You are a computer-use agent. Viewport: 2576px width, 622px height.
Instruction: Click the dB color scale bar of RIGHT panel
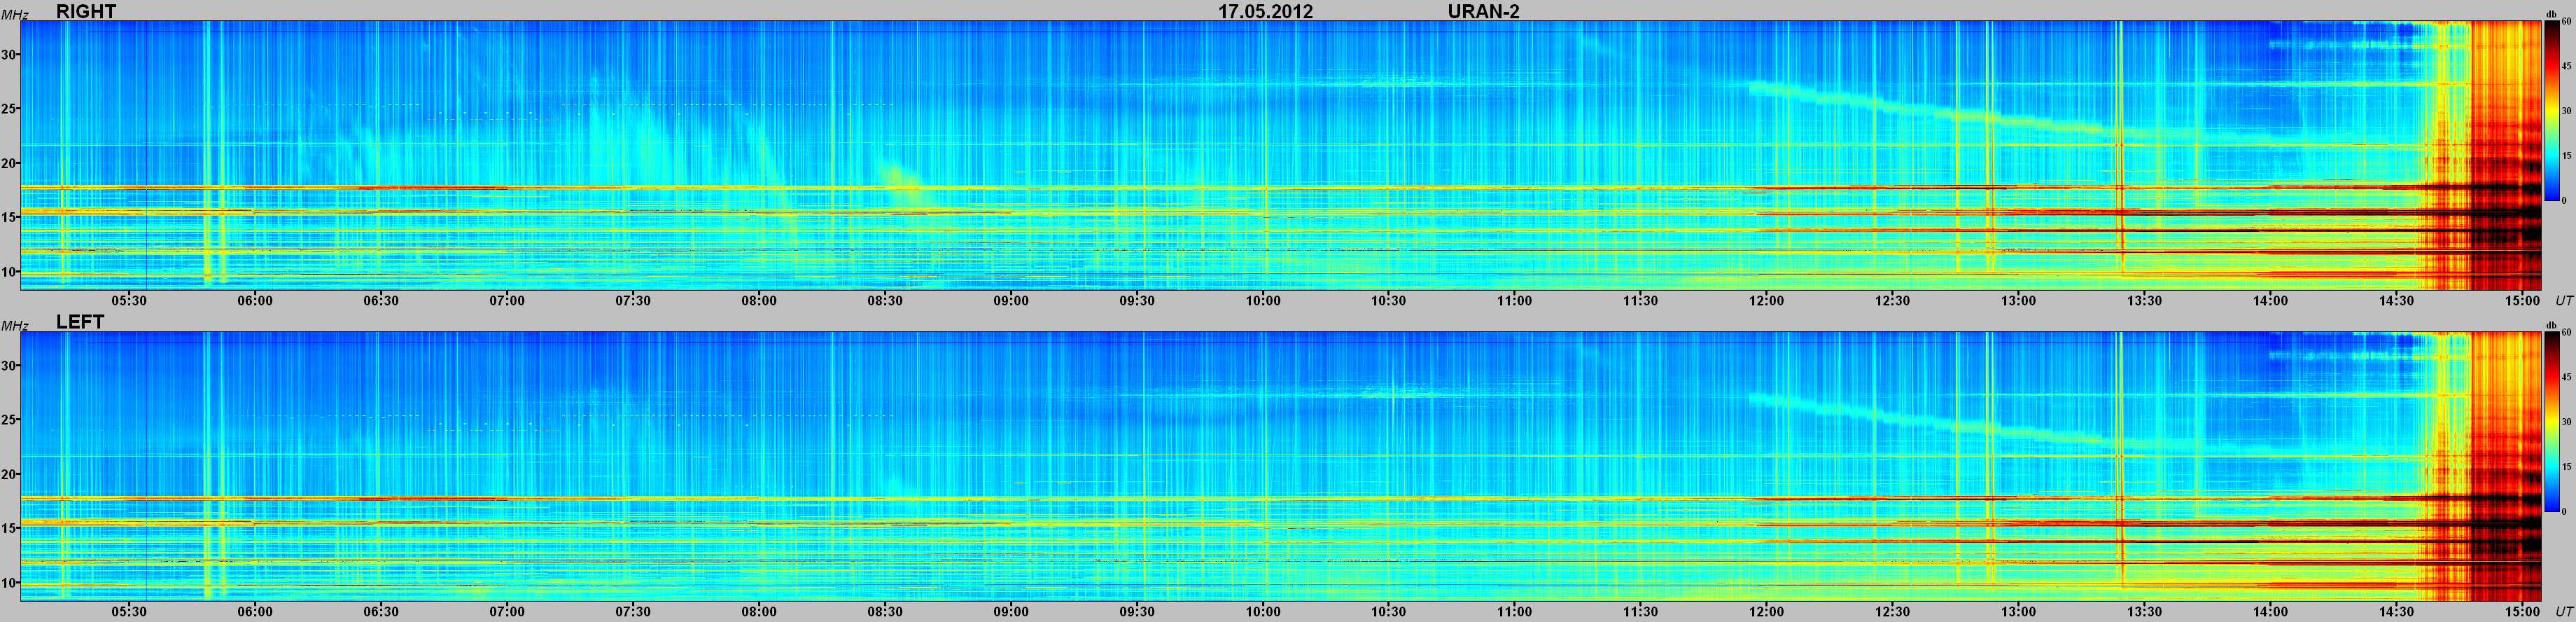pos(2551,110)
